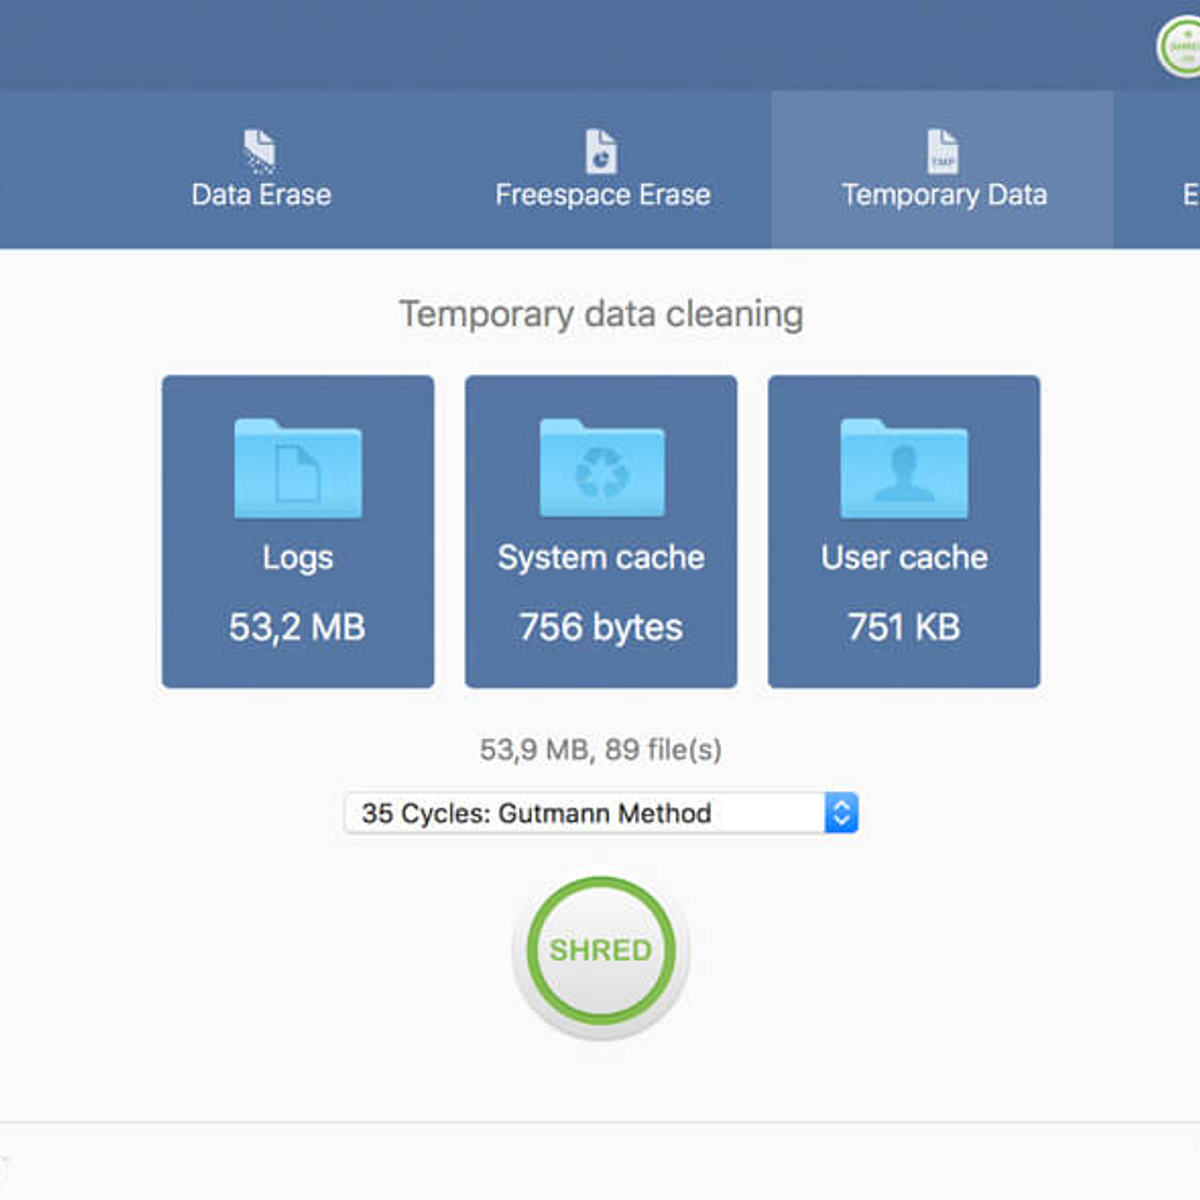Click the Temporary data cleaning heading
The image size is (1200, 1200).
point(600,314)
